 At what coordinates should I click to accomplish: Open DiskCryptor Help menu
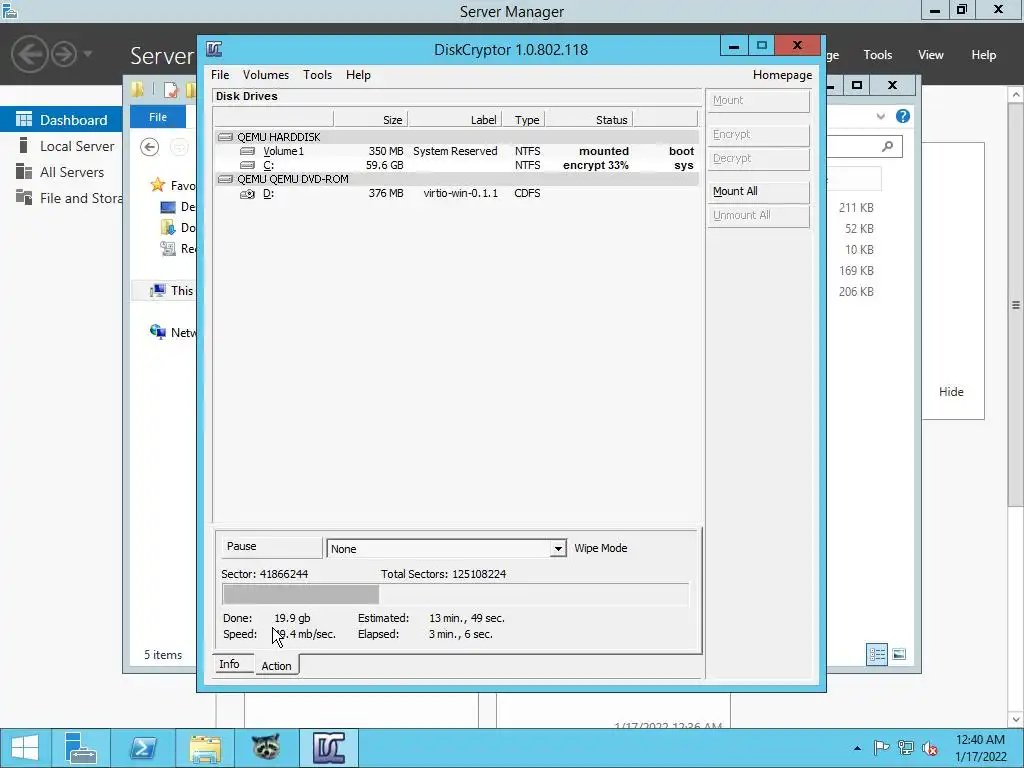358,75
